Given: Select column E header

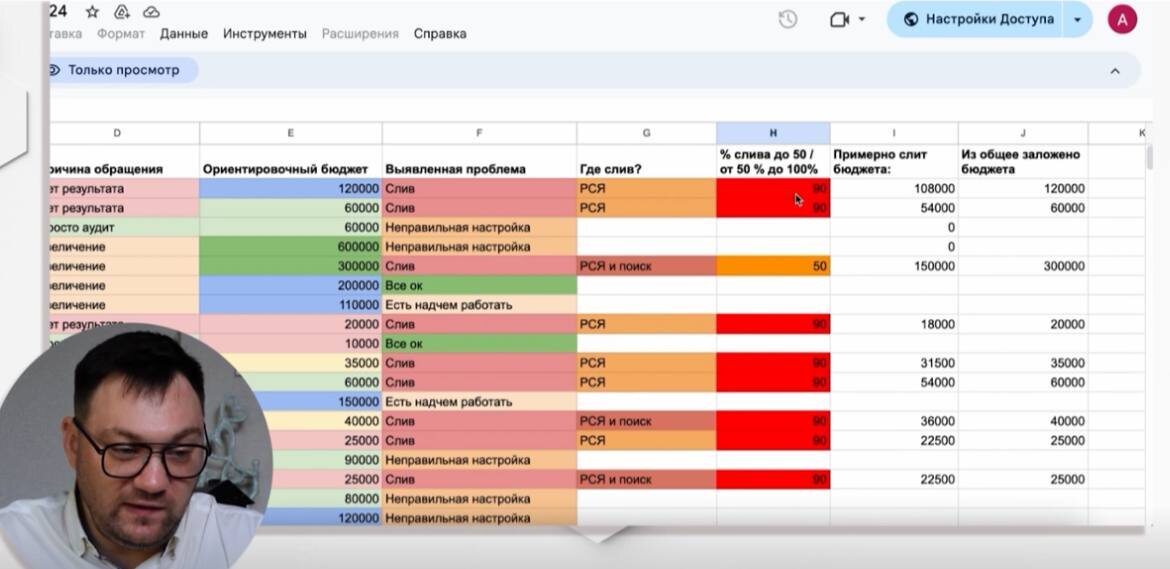Looking at the screenshot, I should 290,133.
